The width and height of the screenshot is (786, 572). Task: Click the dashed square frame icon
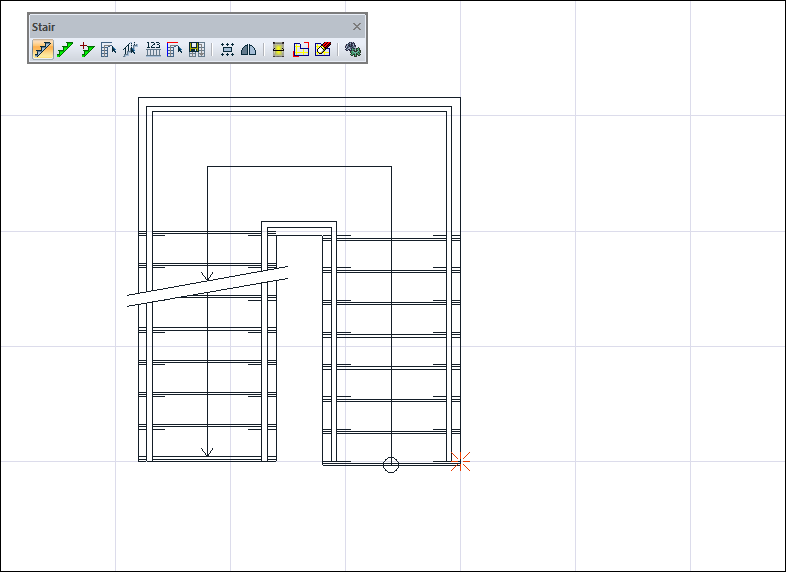pyautogui.click(x=227, y=49)
